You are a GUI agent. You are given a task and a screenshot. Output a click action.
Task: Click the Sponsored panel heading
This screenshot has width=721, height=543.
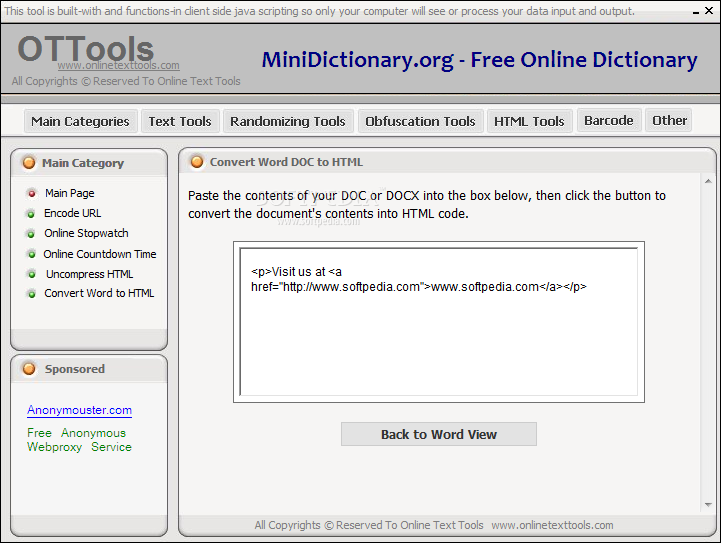pos(74,369)
